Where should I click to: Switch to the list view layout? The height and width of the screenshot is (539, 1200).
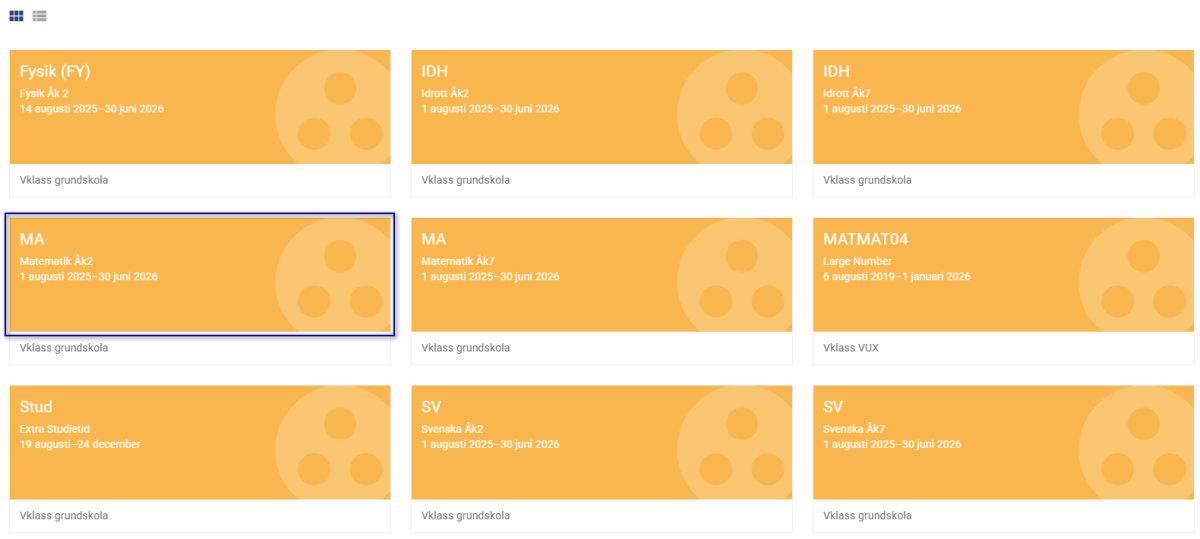tap(39, 16)
